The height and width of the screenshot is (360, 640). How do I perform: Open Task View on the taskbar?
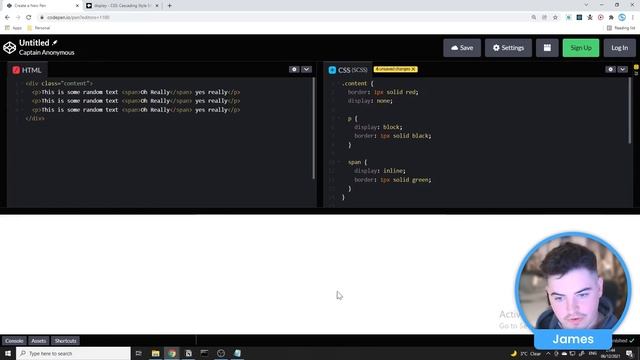click(x=138, y=353)
